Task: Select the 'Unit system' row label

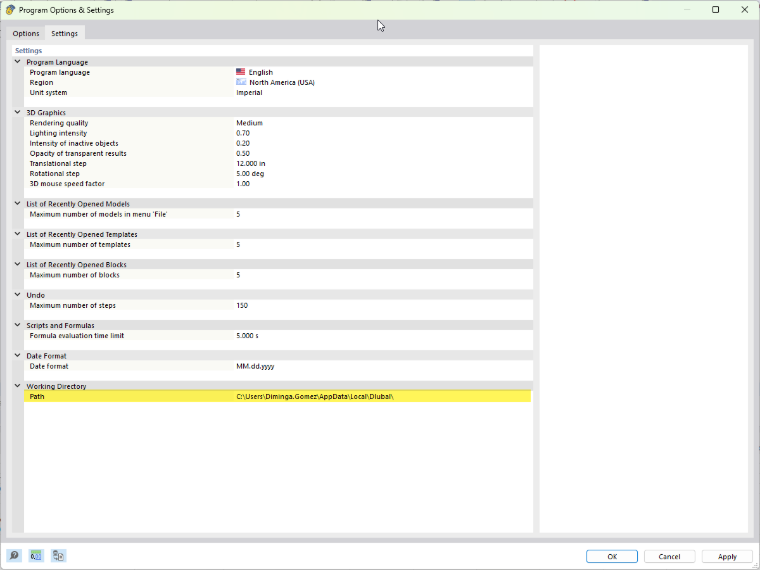Action: click(x=48, y=93)
